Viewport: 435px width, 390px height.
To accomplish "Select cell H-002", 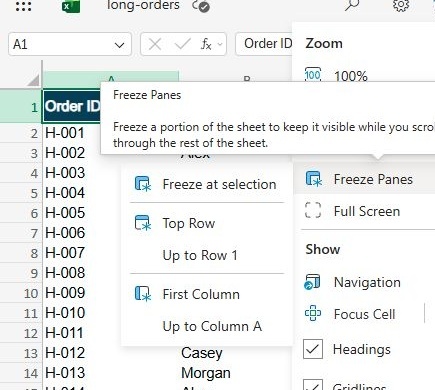I will point(72,153).
